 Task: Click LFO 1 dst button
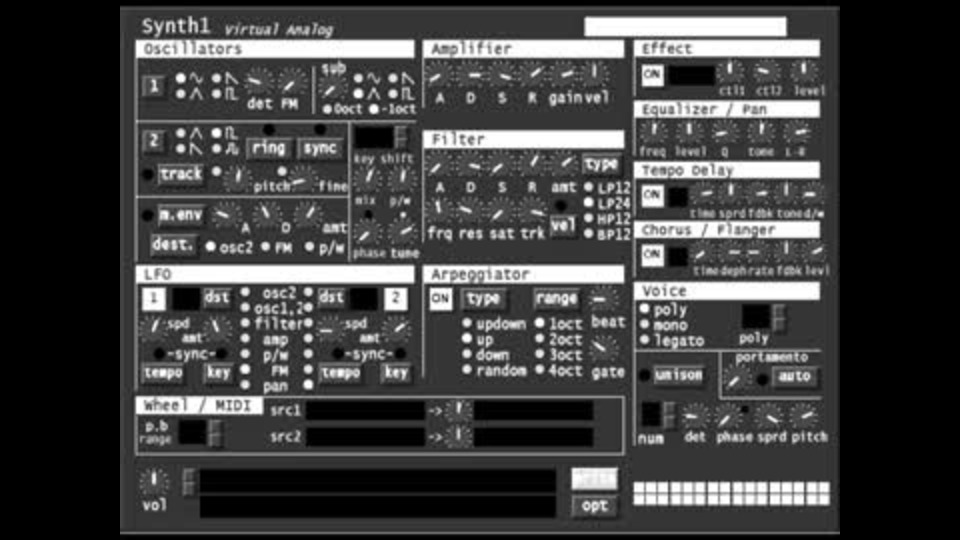[x=217, y=298]
